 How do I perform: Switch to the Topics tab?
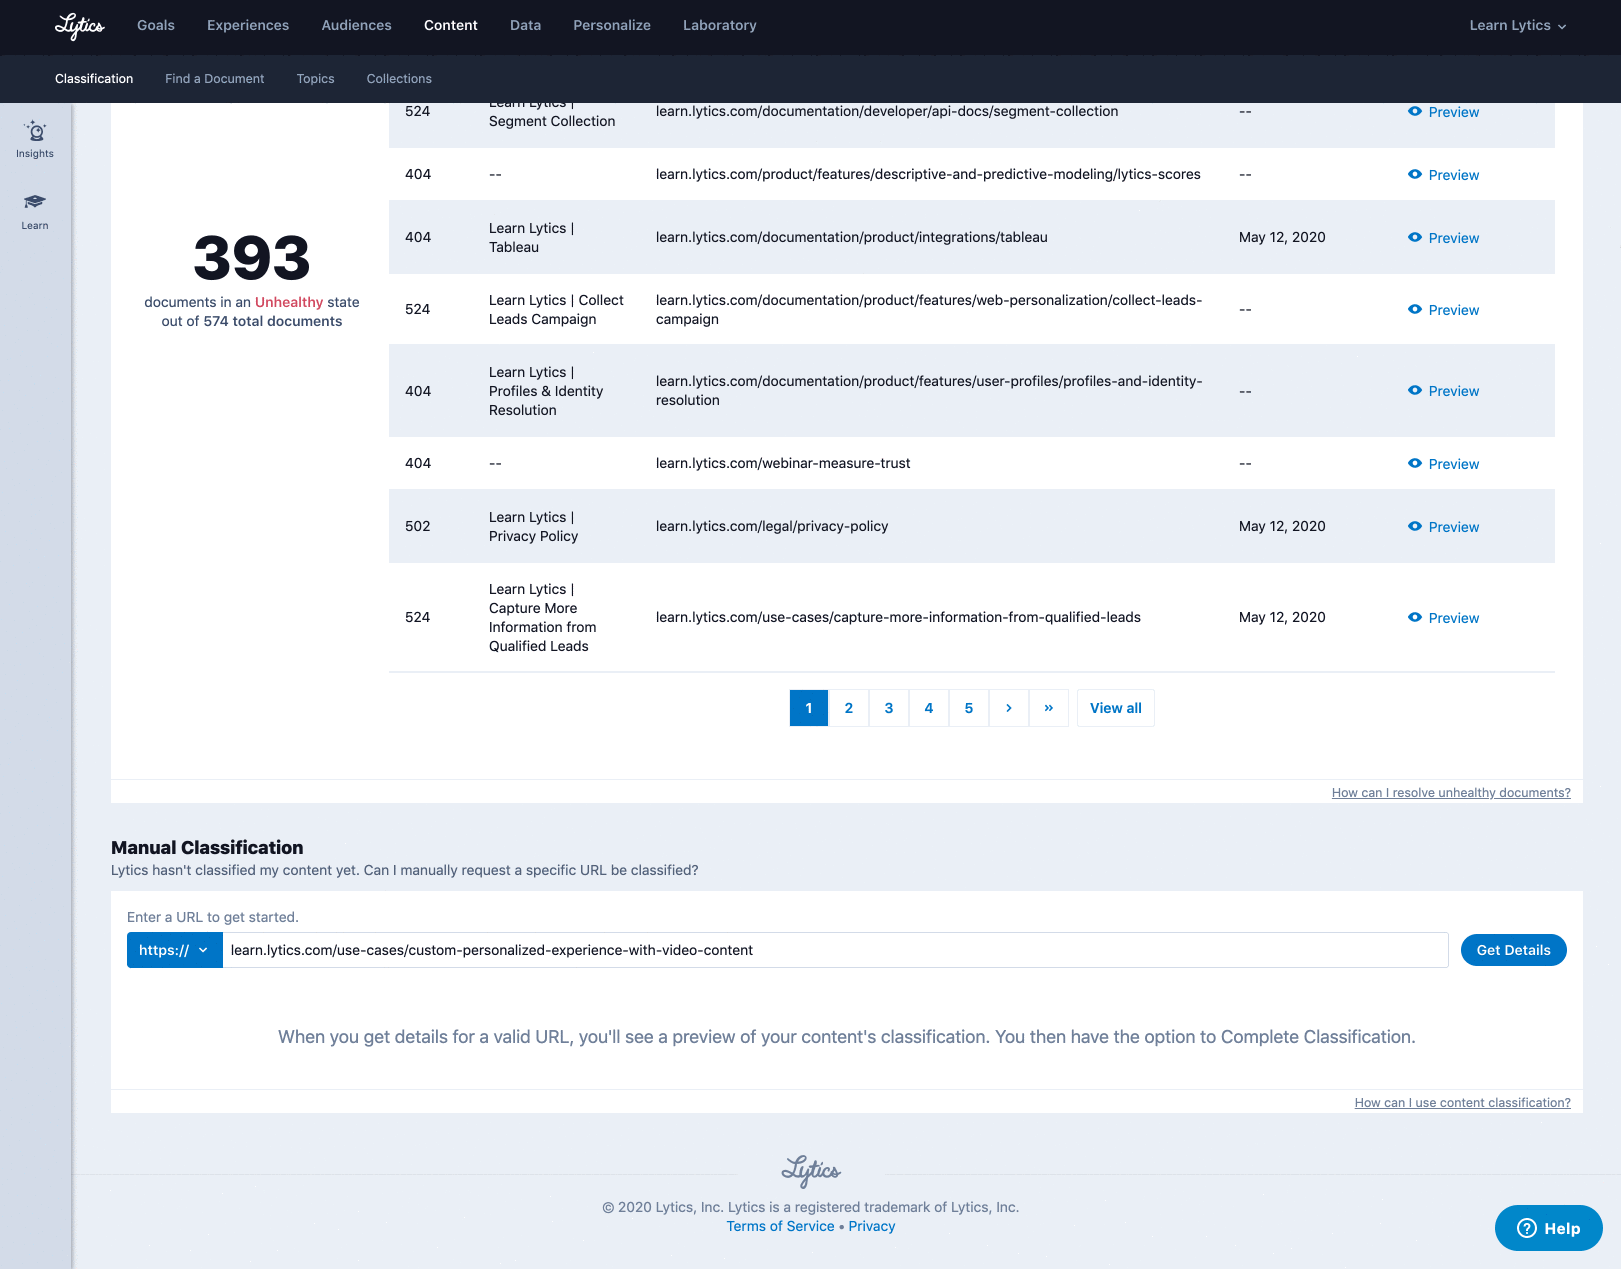tap(316, 79)
